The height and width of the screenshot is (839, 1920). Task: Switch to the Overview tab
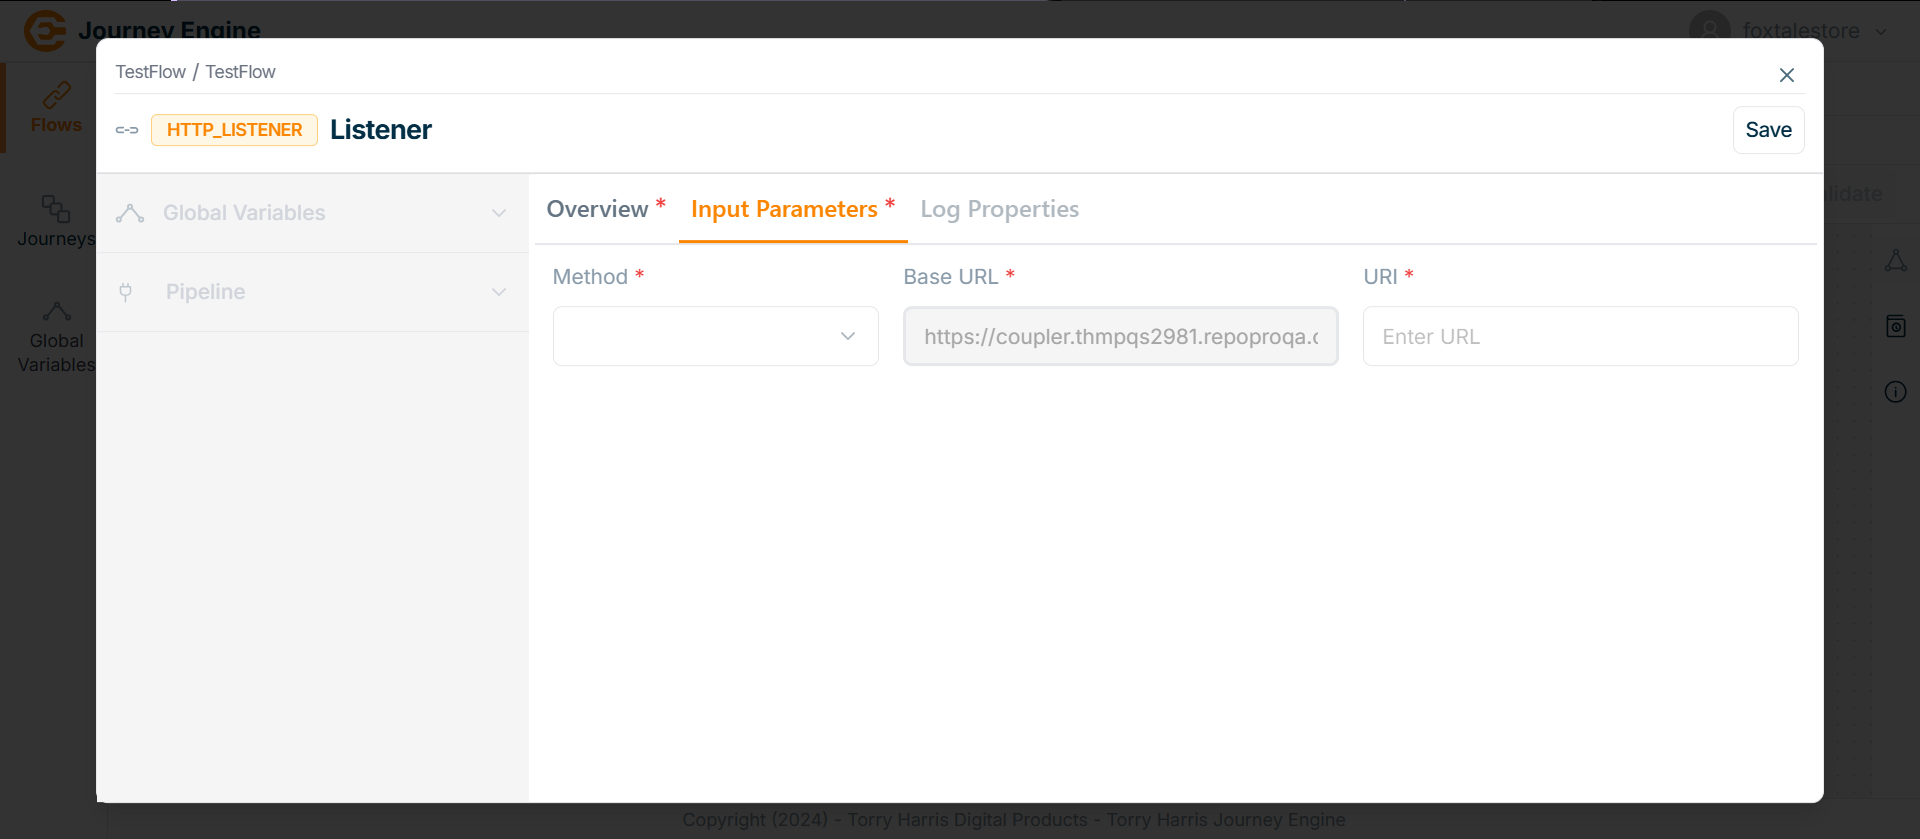click(x=598, y=209)
